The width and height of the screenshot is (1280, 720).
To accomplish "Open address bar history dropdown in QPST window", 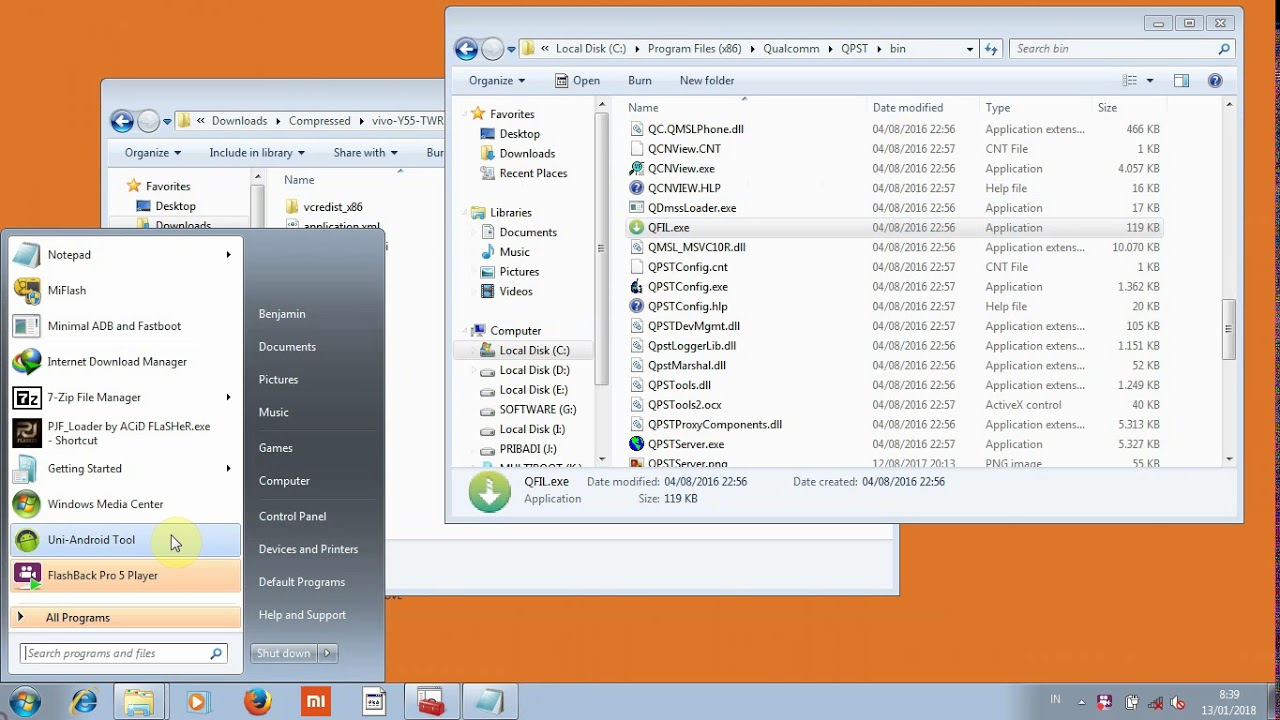I will 969,49.
